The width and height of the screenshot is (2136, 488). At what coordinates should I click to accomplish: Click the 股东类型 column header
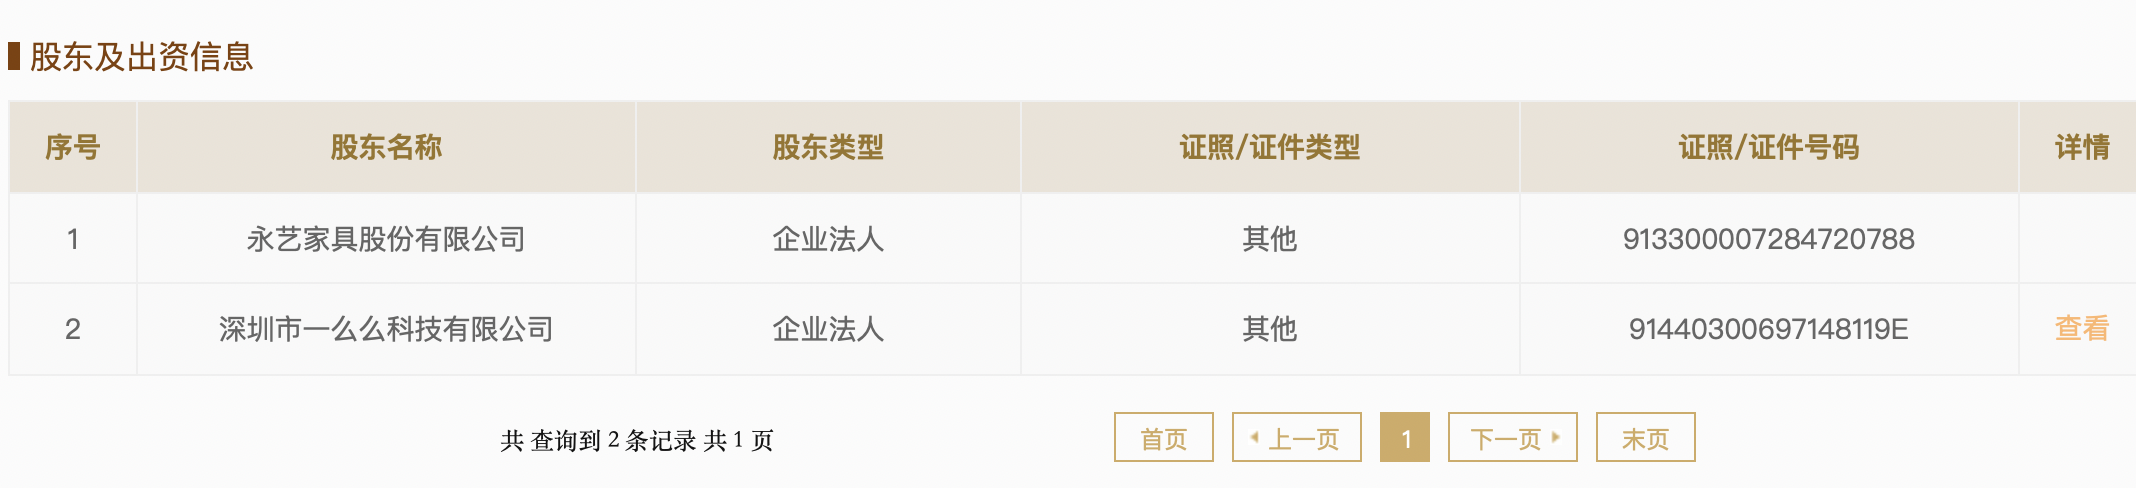(828, 148)
